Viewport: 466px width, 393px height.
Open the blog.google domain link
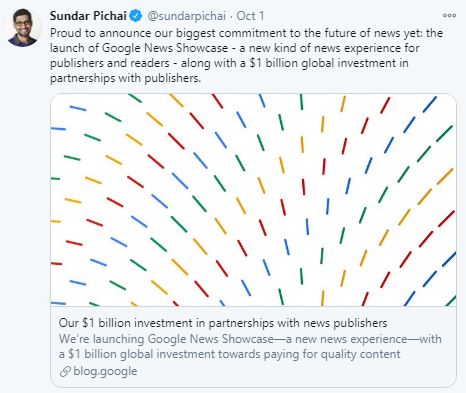(x=105, y=371)
